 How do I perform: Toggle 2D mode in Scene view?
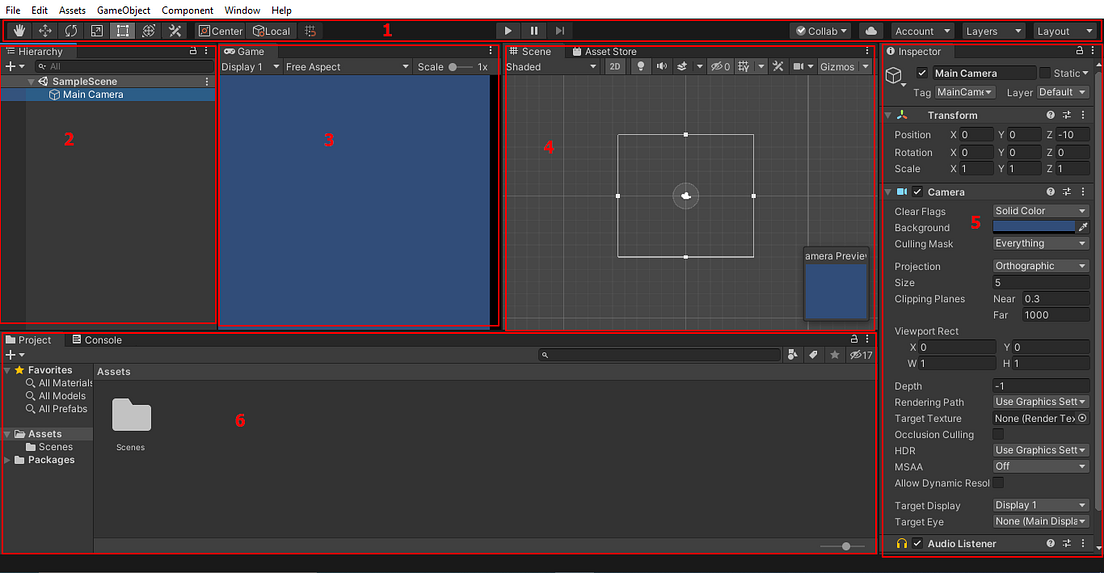coord(615,66)
